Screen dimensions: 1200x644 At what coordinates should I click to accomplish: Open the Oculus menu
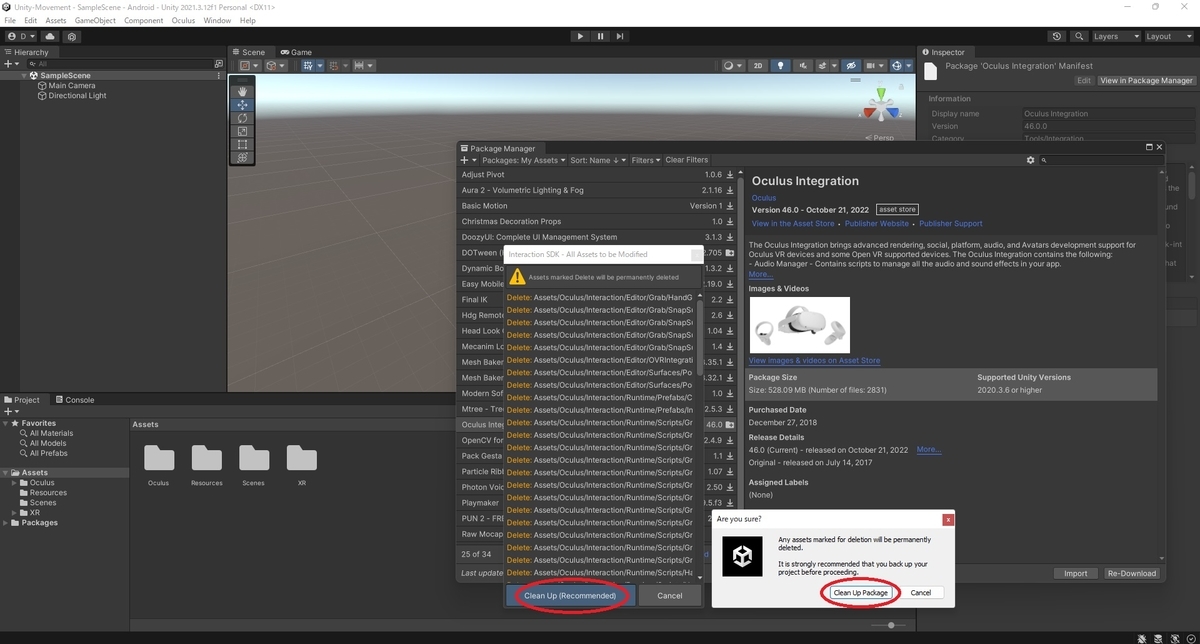pos(183,20)
